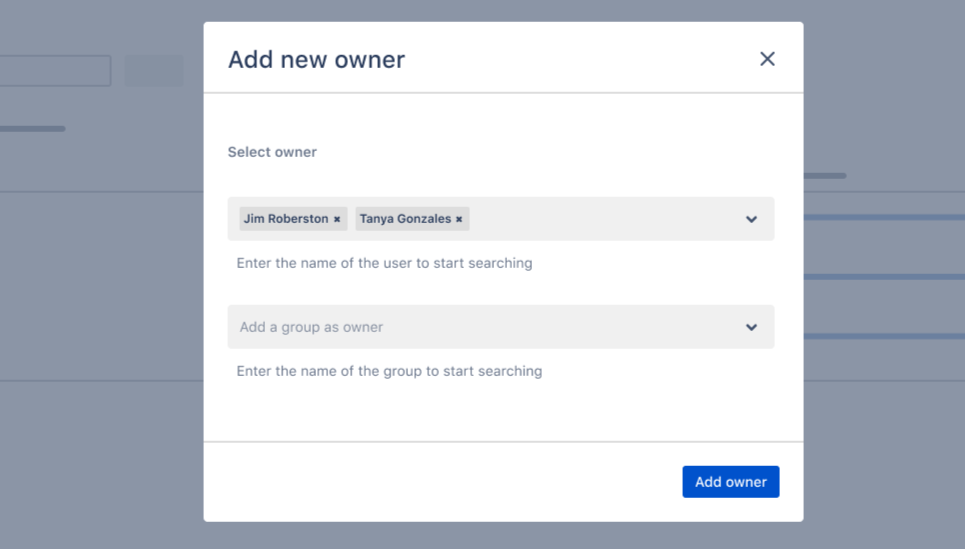This screenshot has width=965, height=549.
Task: Click the bottom blue line right of dialog
Action: (884, 336)
